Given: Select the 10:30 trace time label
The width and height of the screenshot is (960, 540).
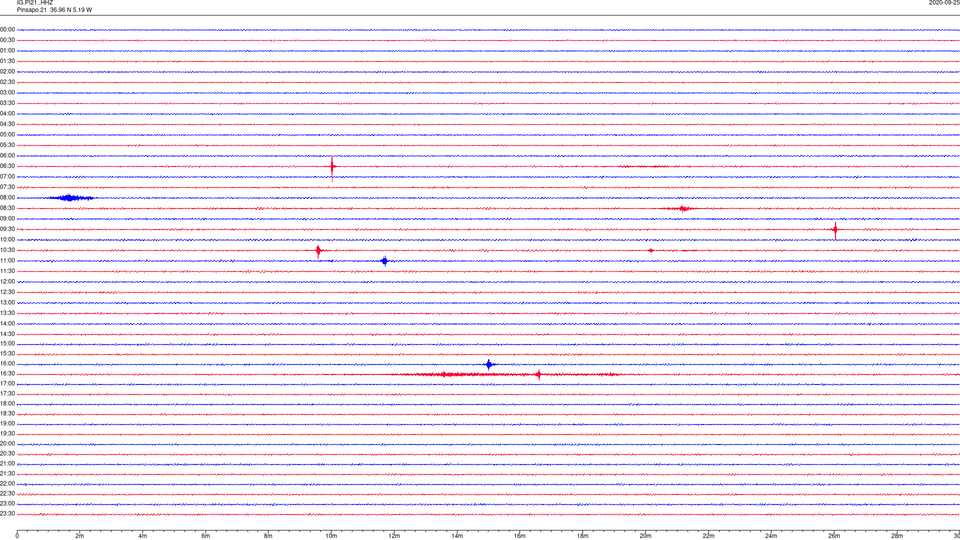Looking at the screenshot, I should (7, 250).
